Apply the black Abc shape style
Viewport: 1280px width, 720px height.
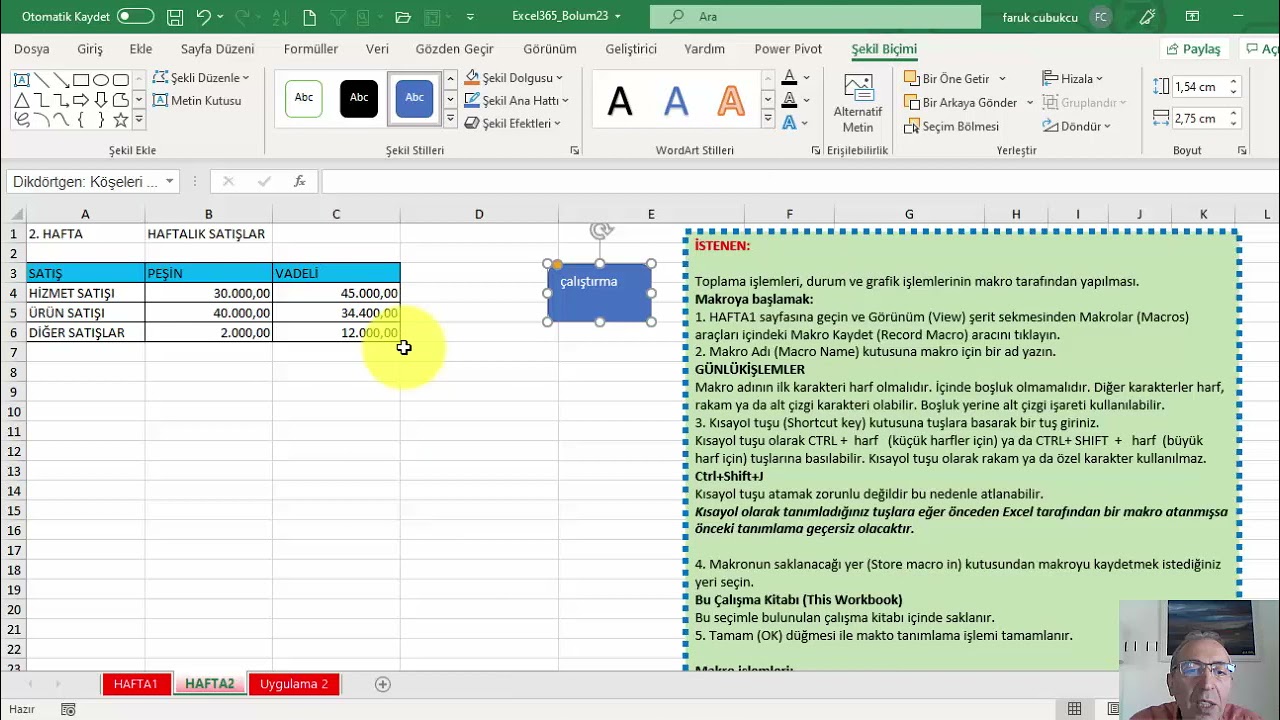click(359, 98)
